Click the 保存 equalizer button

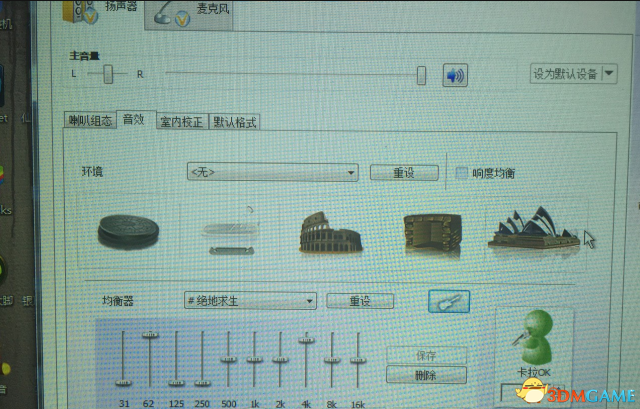(426, 356)
